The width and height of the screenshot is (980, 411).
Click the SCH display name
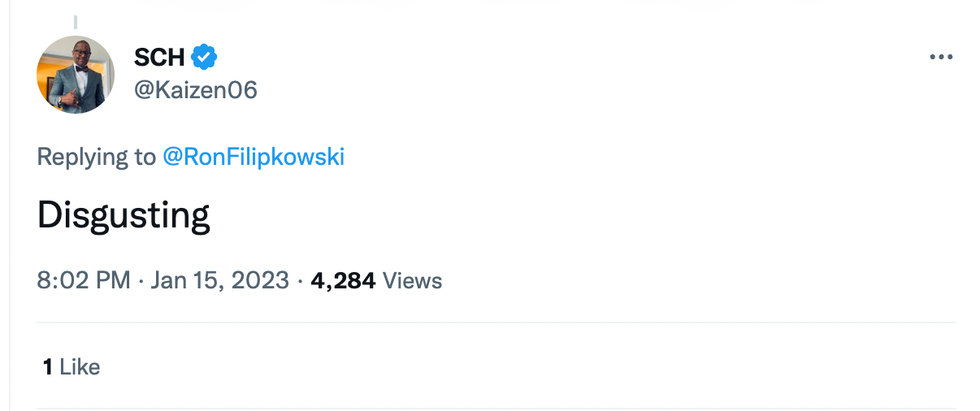coord(159,57)
